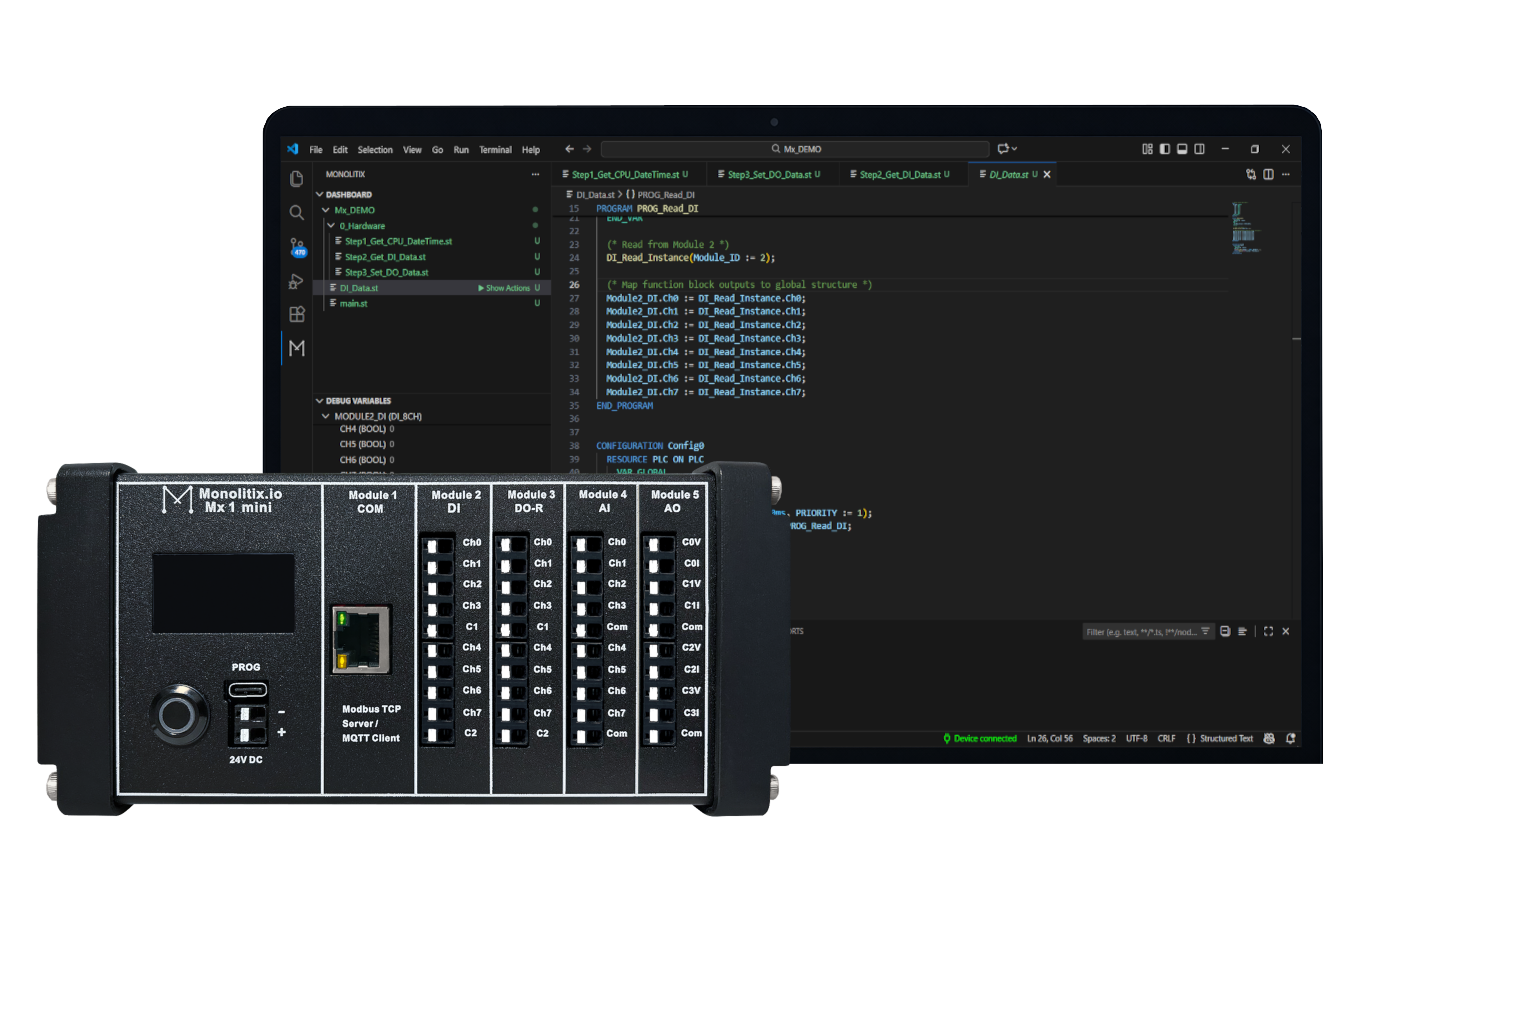Change indentation via Spaces: 2
Viewport: 1536px width, 1024px height.
[1099, 739]
